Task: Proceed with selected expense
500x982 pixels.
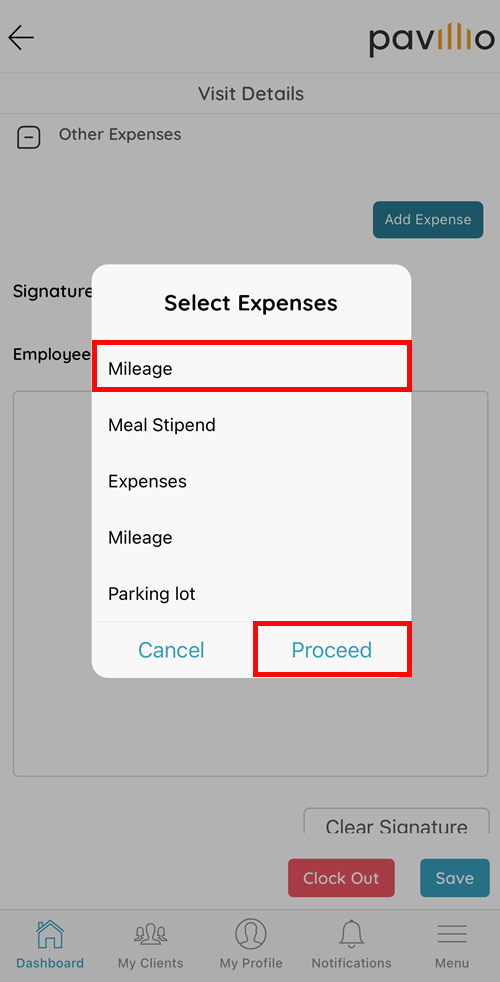Action: tap(332, 649)
